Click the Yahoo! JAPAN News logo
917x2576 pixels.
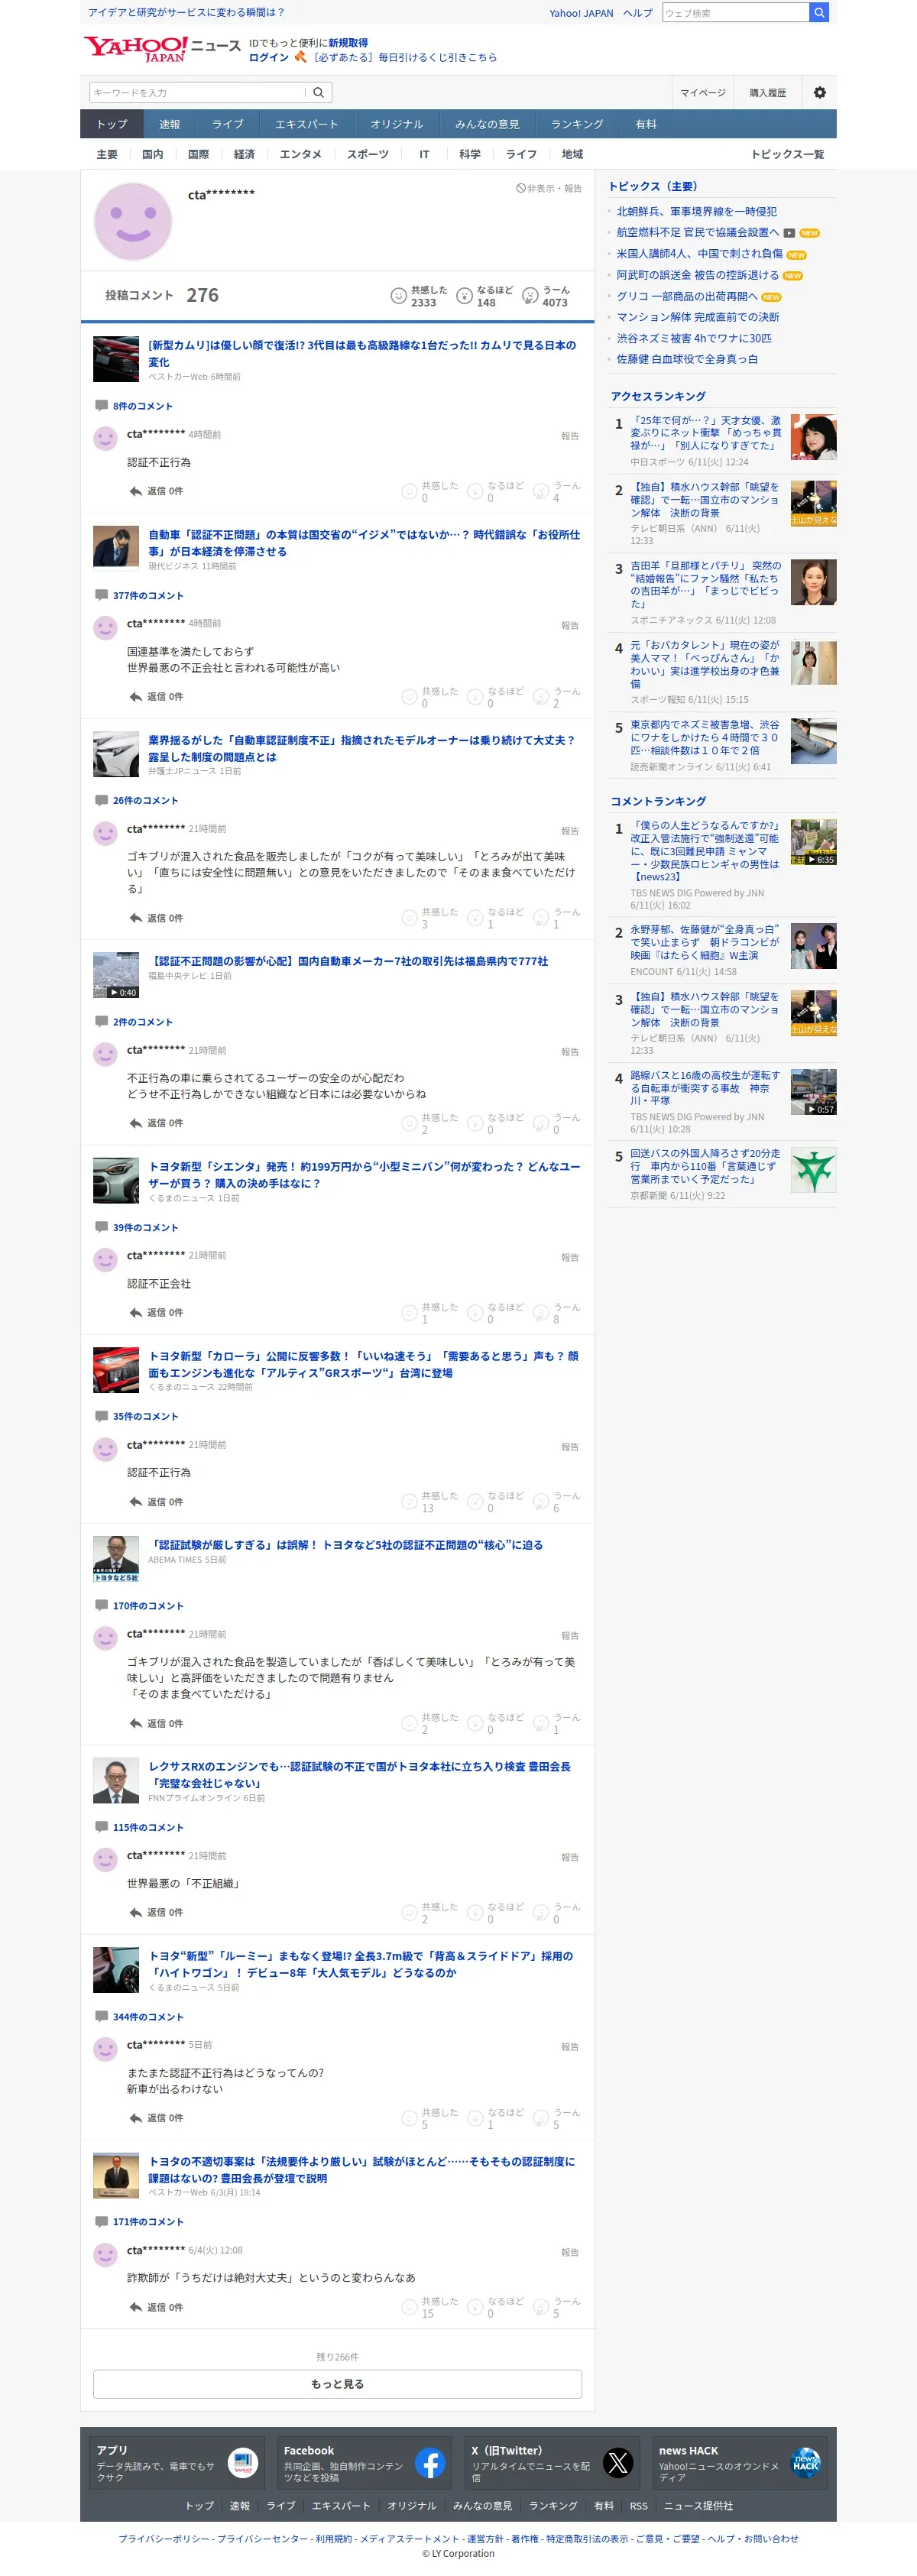tap(162, 49)
